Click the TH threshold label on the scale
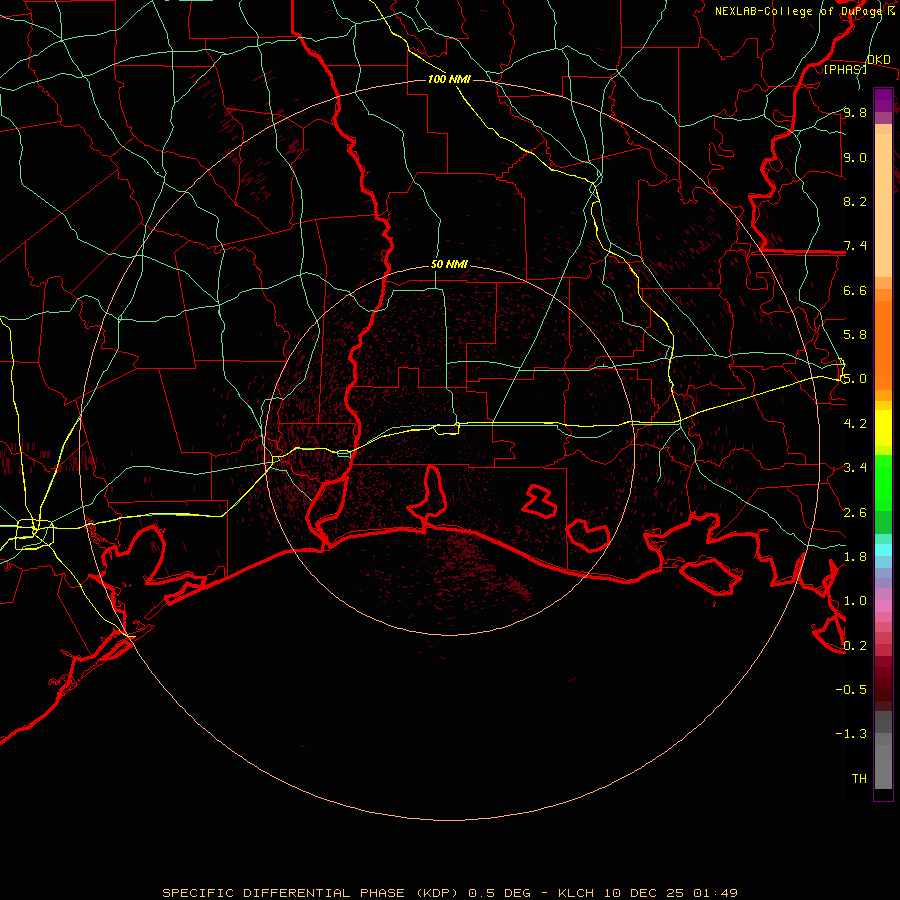This screenshot has width=900, height=900. pos(859,778)
